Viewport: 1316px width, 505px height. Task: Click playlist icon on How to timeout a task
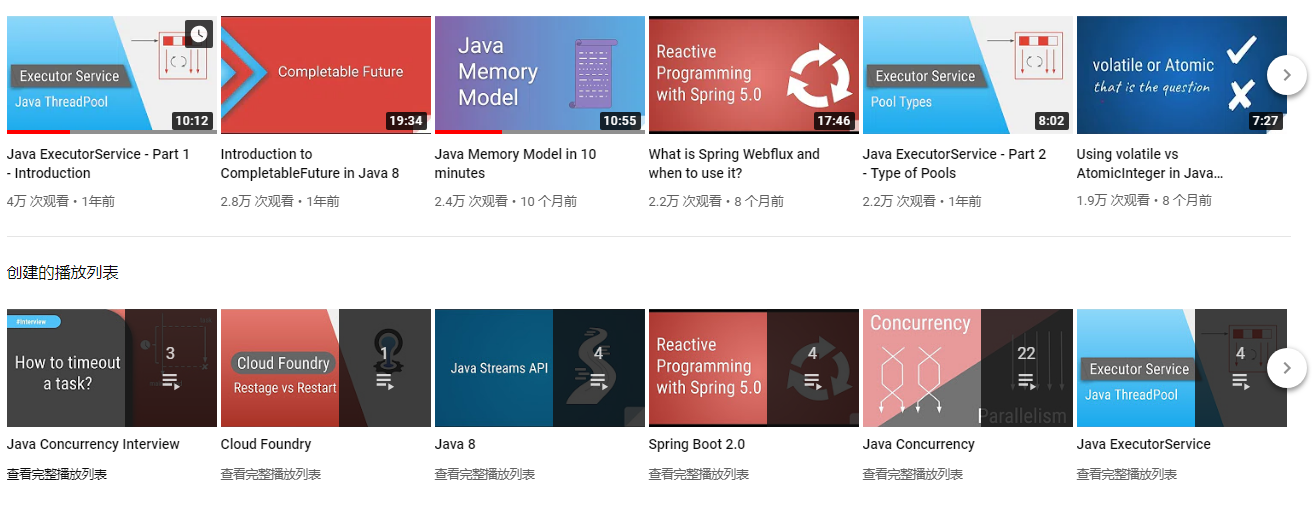[x=170, y=381]
